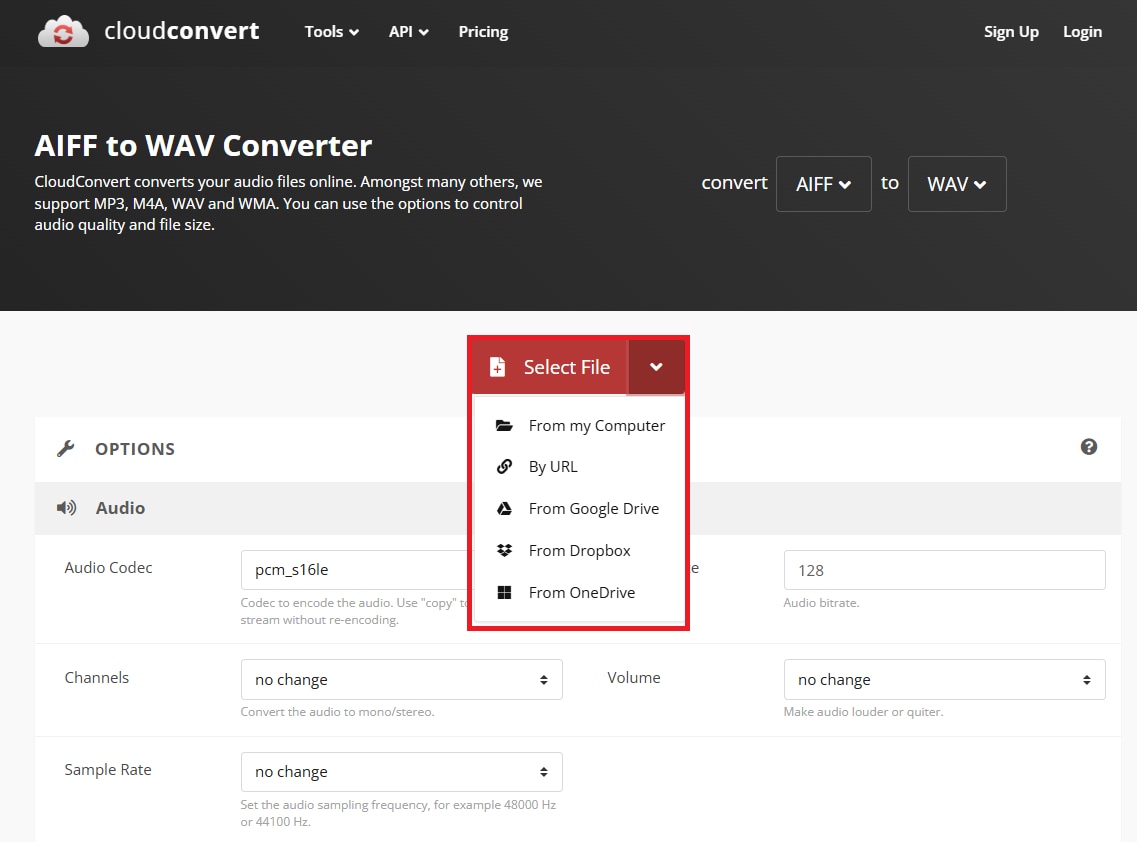Viewport: 1137px width, 842px height.
Task: Open the Volume no change dropdown
Action: tap(944, 680)
